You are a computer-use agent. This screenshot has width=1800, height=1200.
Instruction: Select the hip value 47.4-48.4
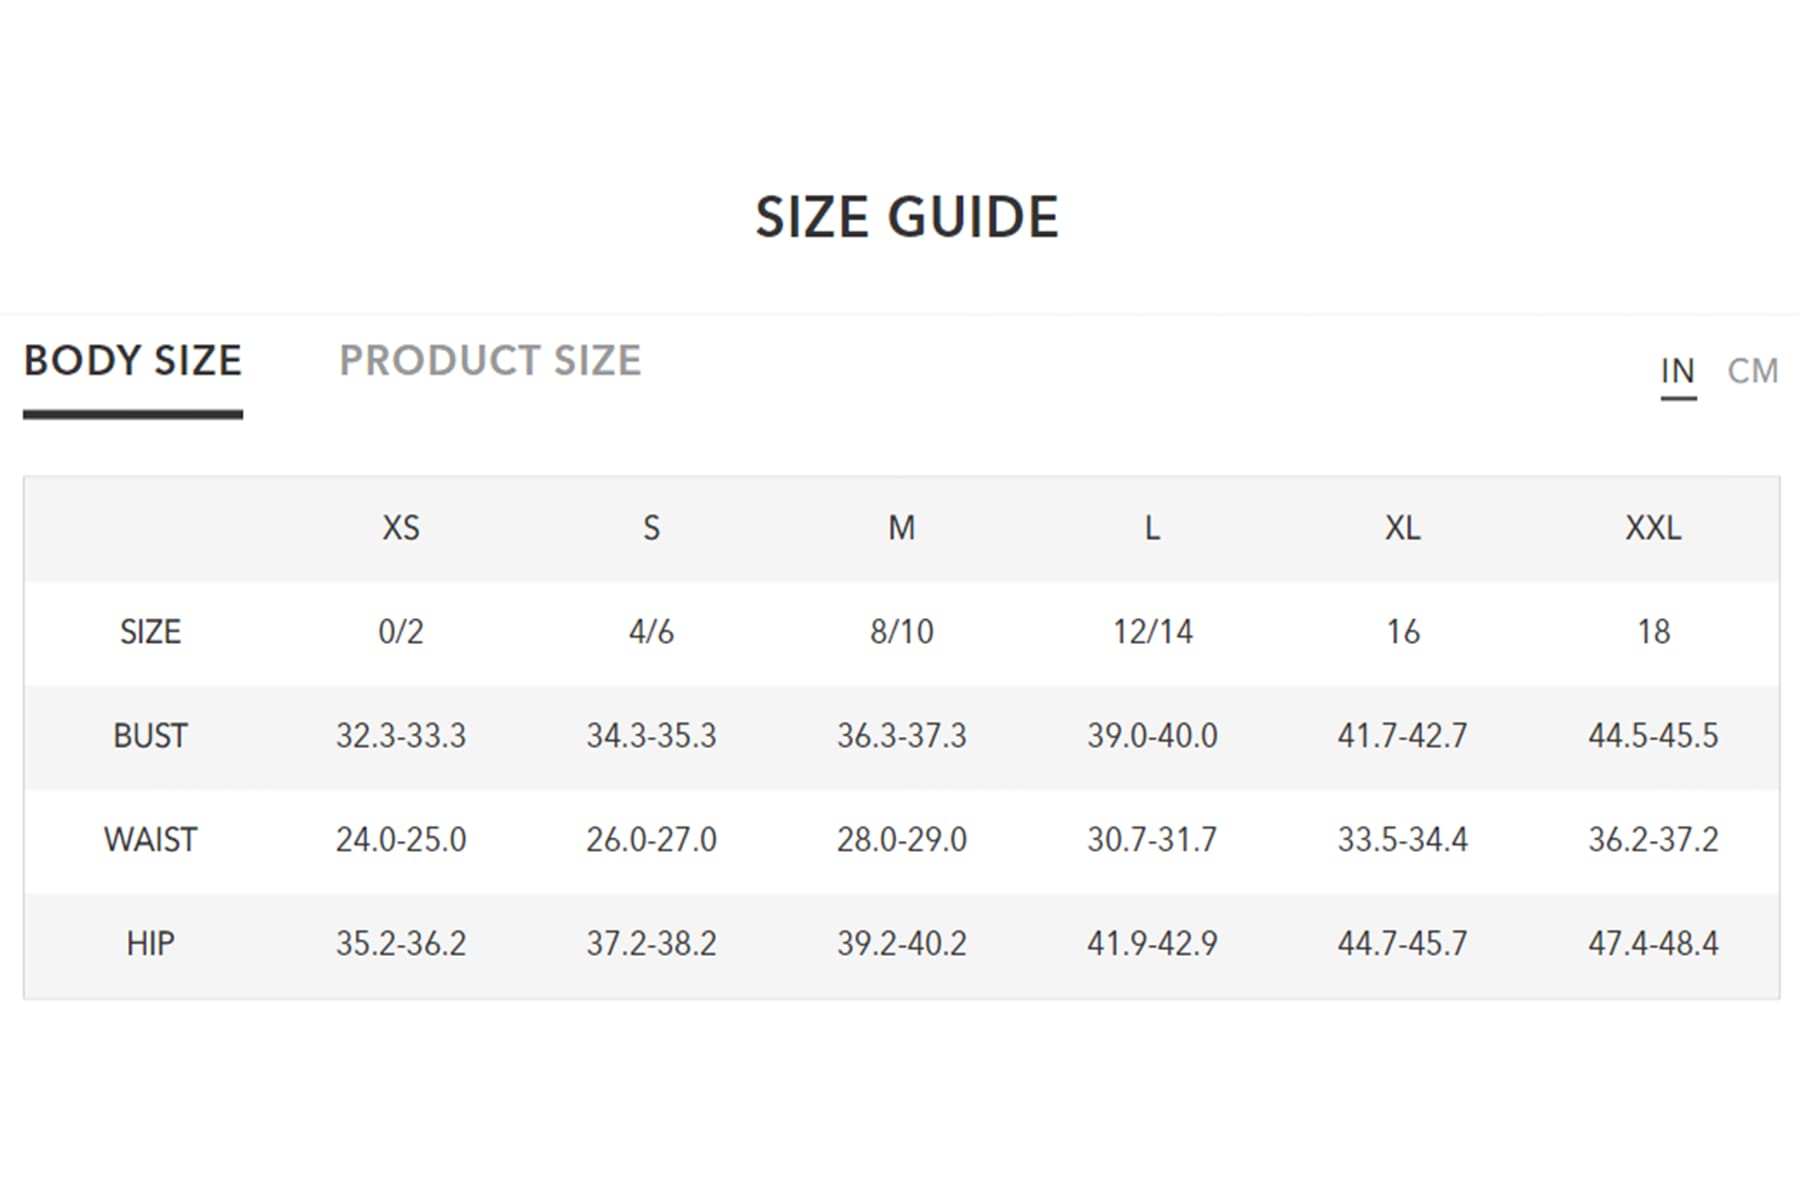1653,944
